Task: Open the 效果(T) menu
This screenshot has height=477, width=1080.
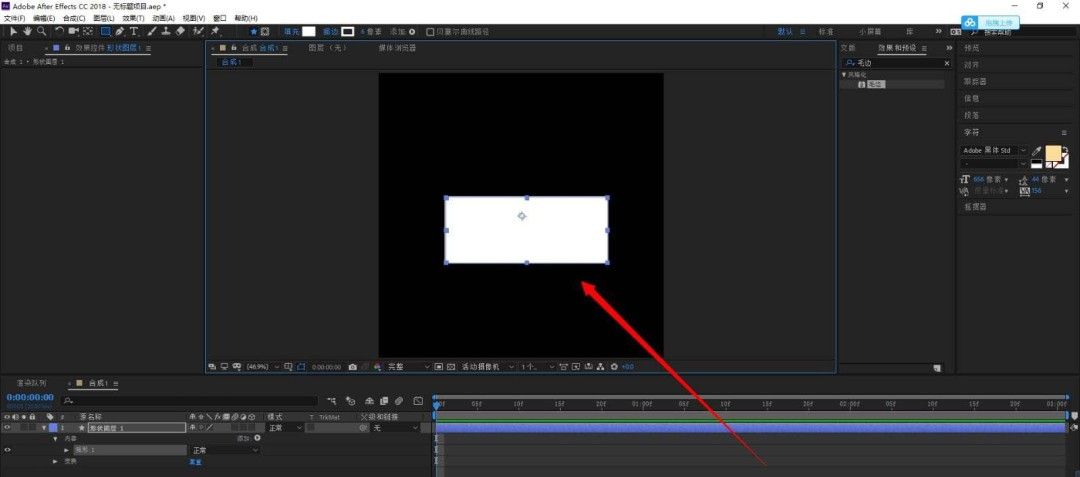Action: 134,18
